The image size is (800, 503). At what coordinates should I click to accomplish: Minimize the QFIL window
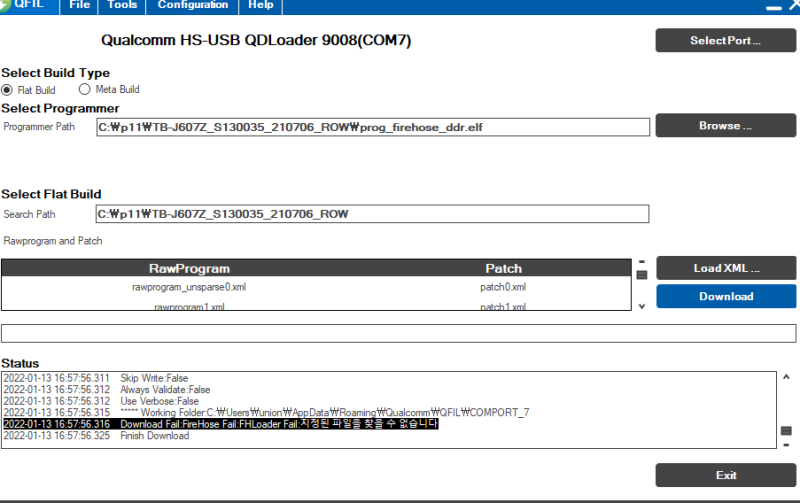(774, 7)
